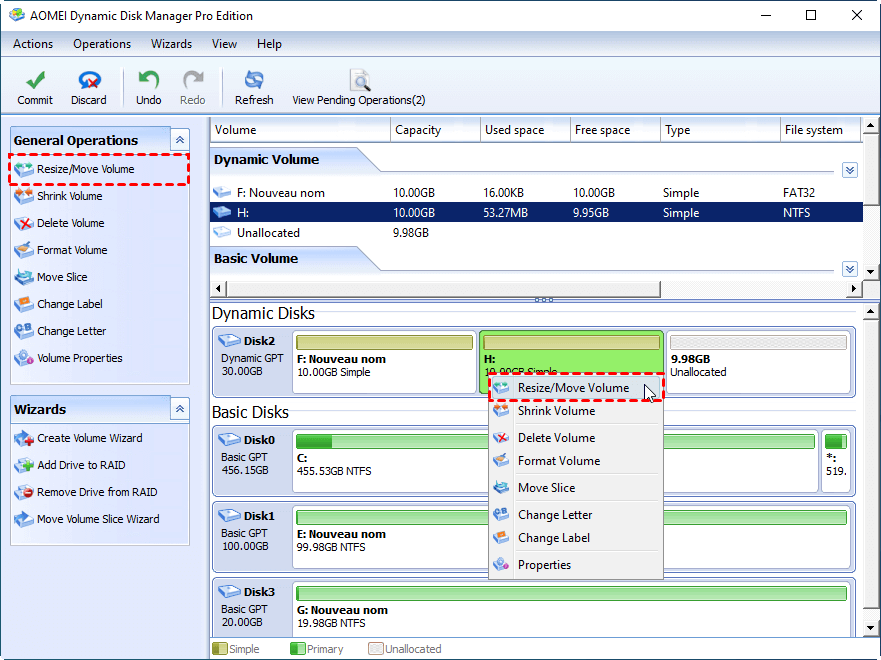Click the Discard toolbar icon
Viewport: 881px width, 660px height.
89,80
